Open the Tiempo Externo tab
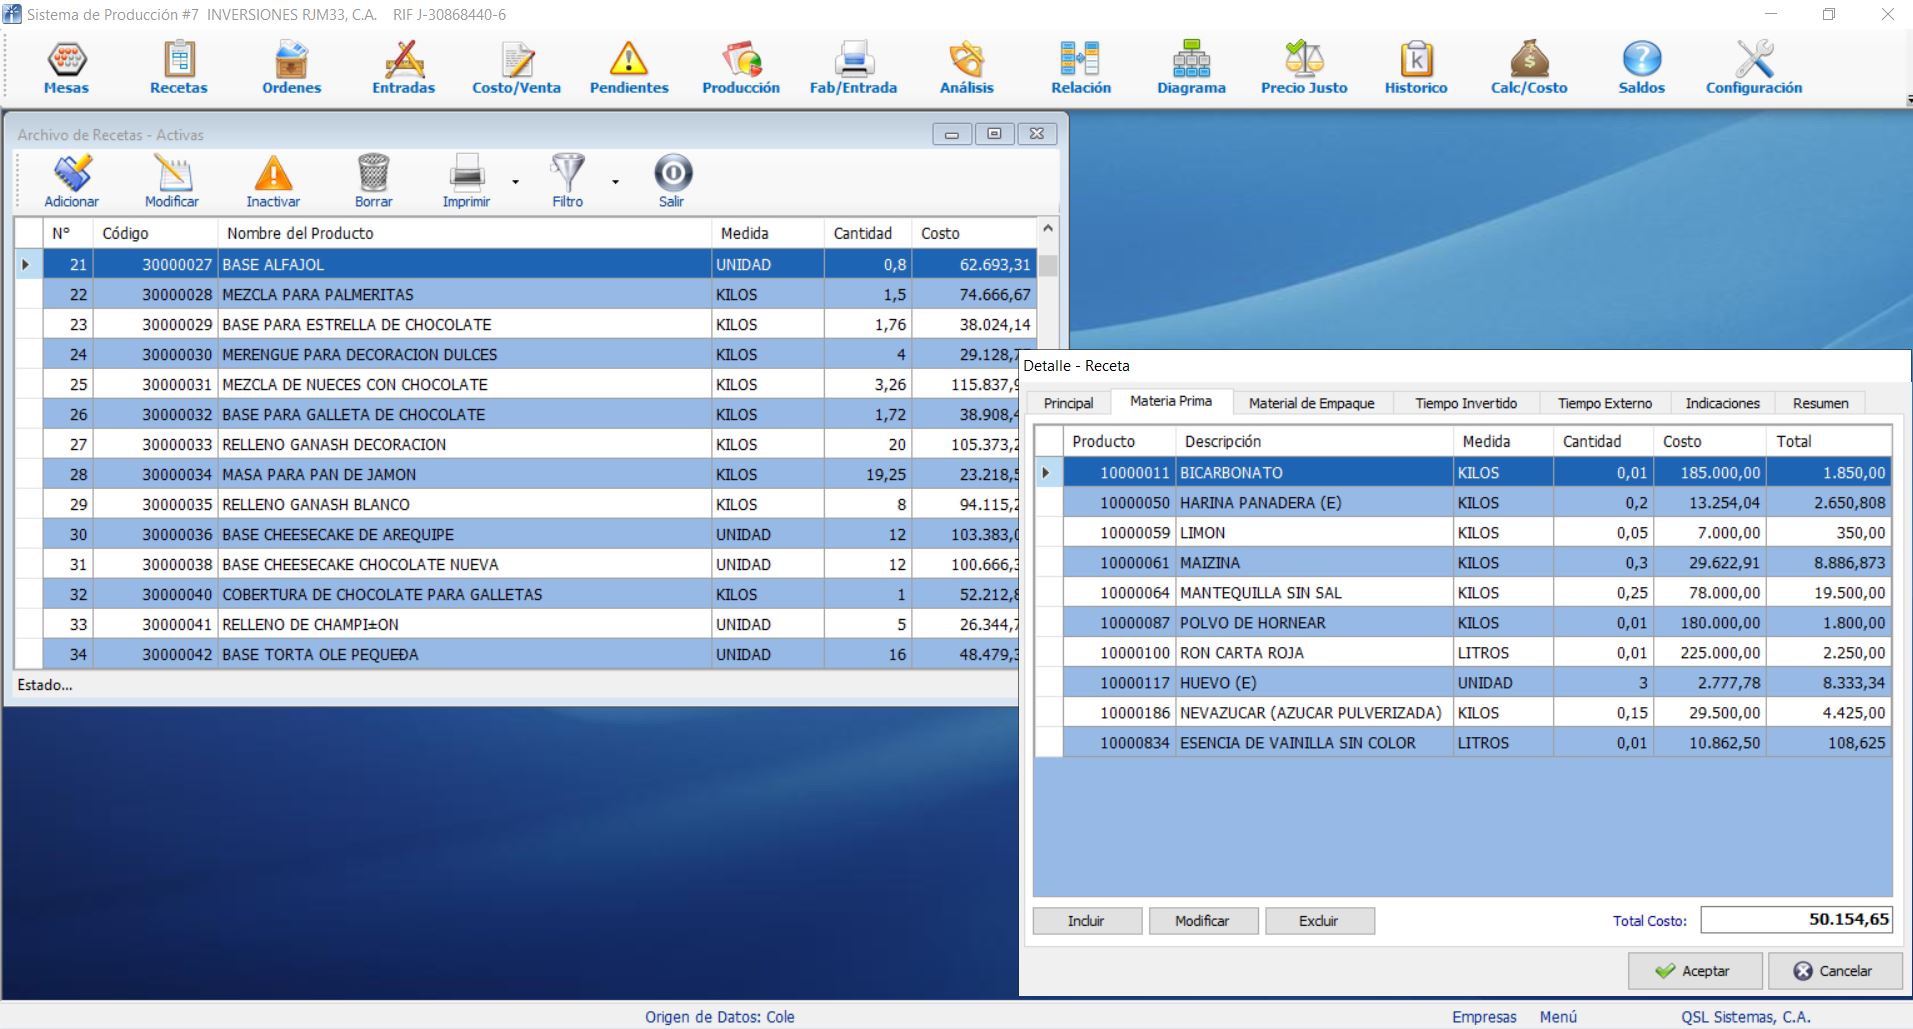The image size is (1913, 1029). coord(1605,403)
